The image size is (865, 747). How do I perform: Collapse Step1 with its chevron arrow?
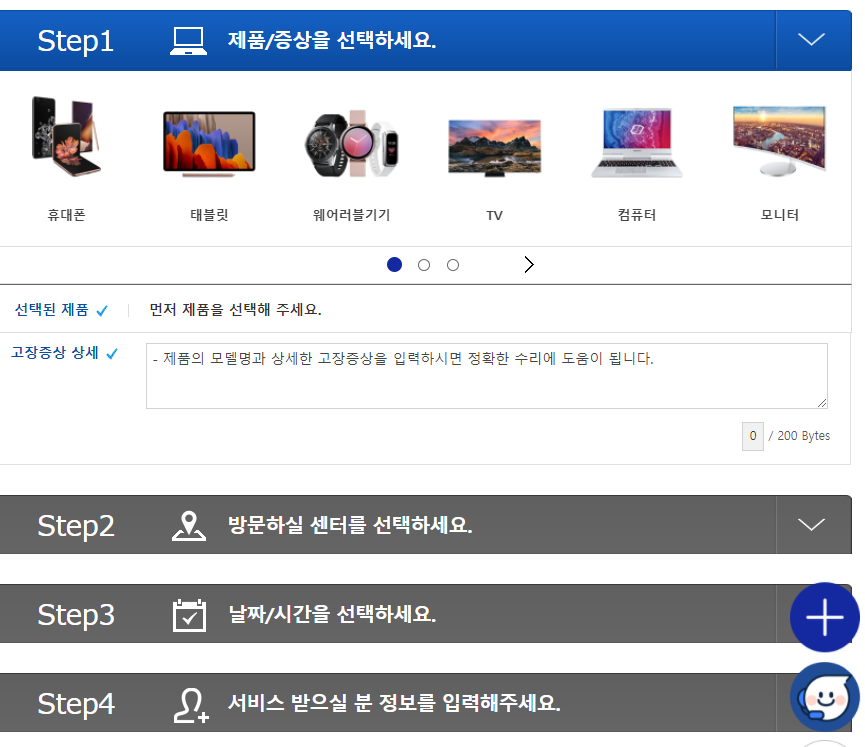point(811,40)
